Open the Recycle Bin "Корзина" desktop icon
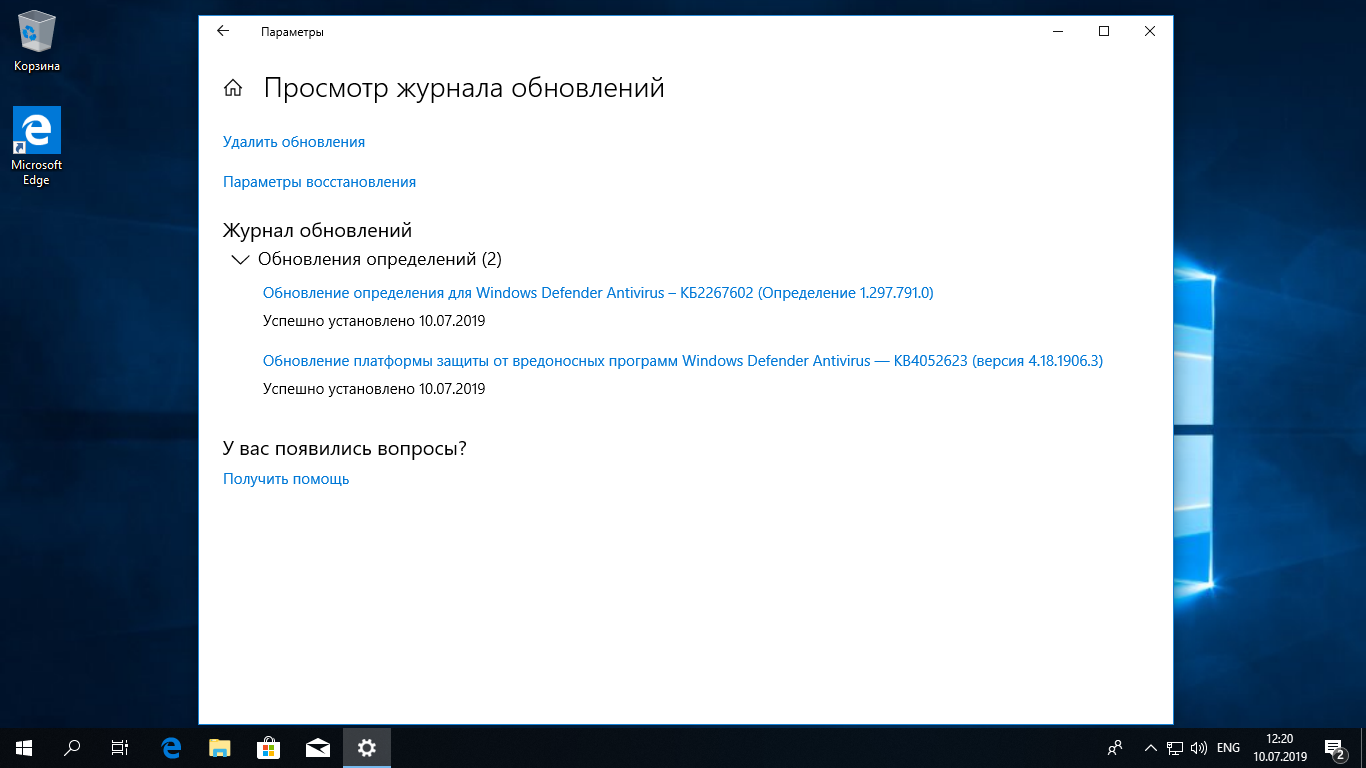This screenshot has height=768, width=1366. tap(37, 41)
